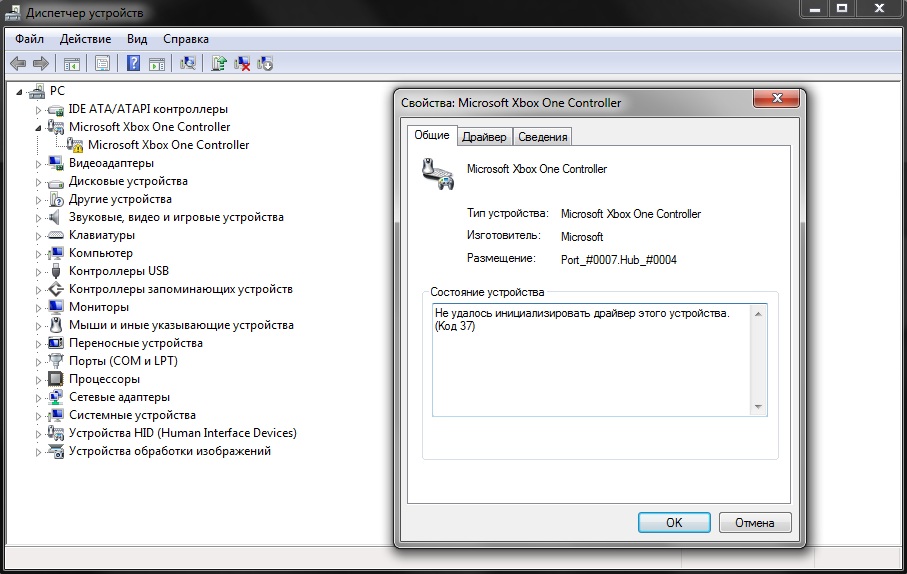Open the Справка menu

[186, 39]
